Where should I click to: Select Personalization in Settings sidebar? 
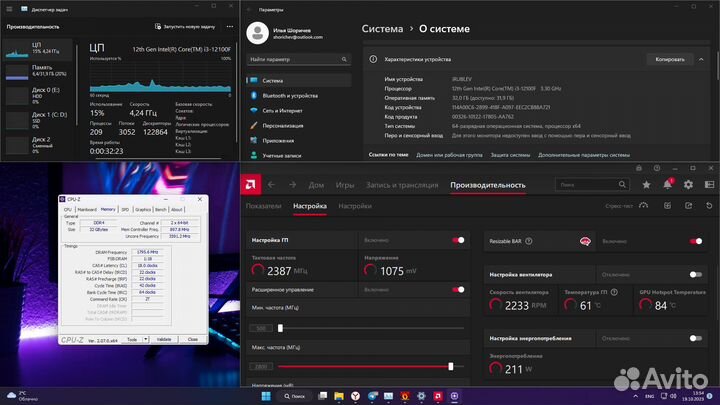pos(299,125)
